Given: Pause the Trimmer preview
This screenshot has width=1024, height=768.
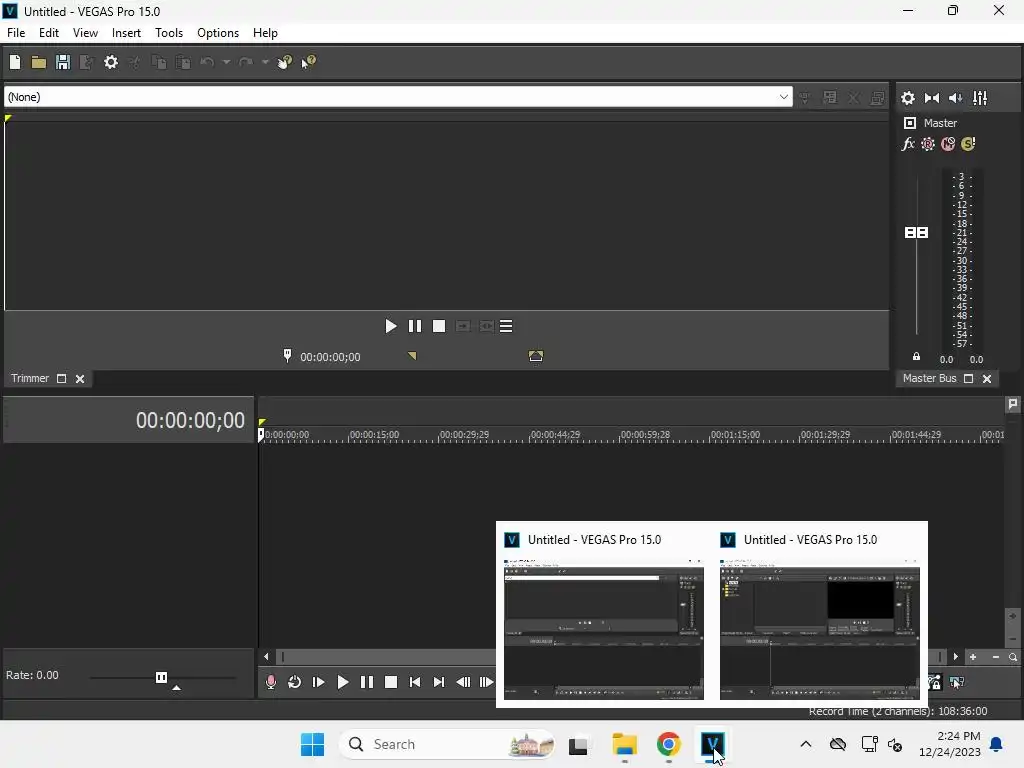Looking at the screenshot, I should pos(415,326).
